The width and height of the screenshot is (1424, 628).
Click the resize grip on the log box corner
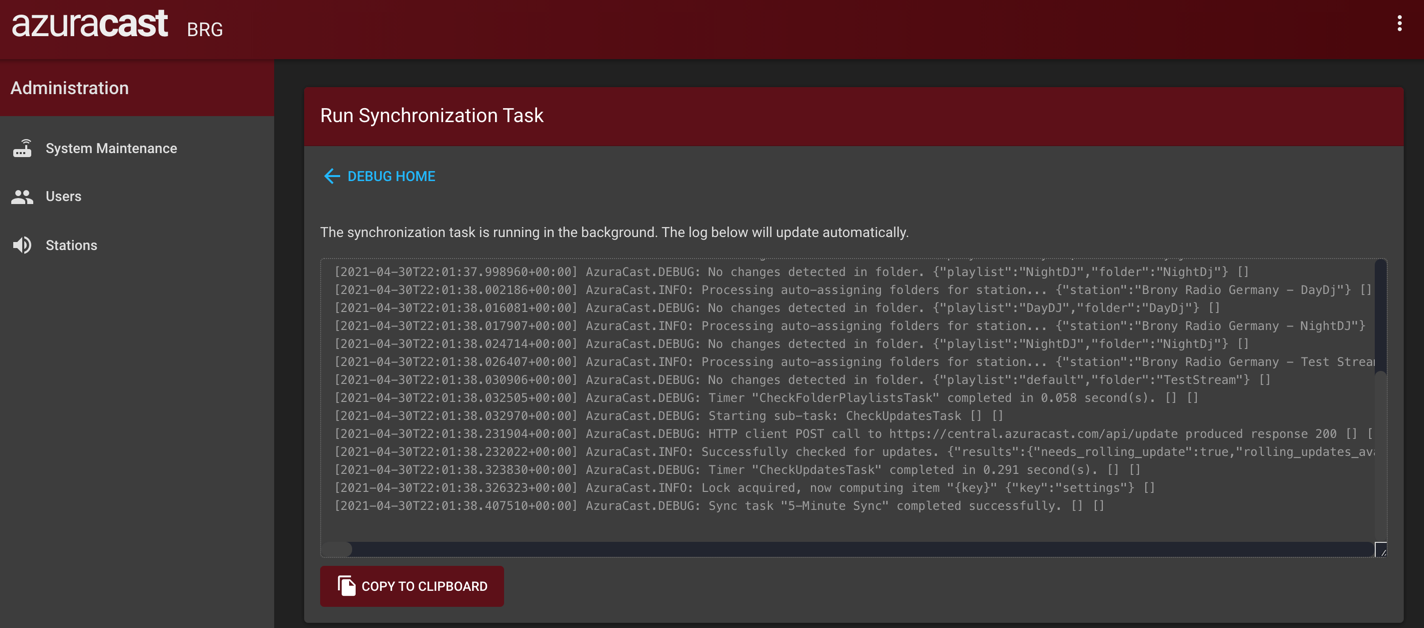[1382, 549]
